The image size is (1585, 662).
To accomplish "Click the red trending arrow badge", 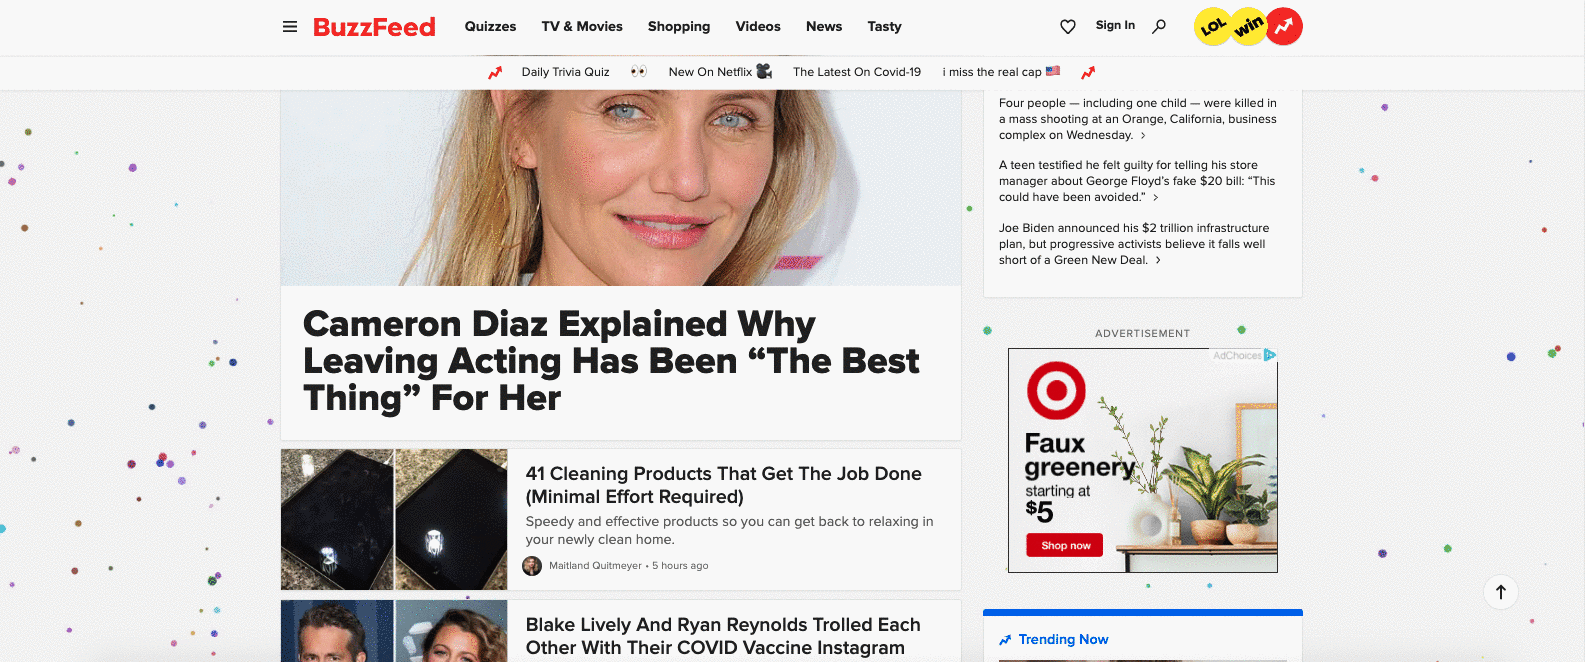I will tap(1284, 26).
